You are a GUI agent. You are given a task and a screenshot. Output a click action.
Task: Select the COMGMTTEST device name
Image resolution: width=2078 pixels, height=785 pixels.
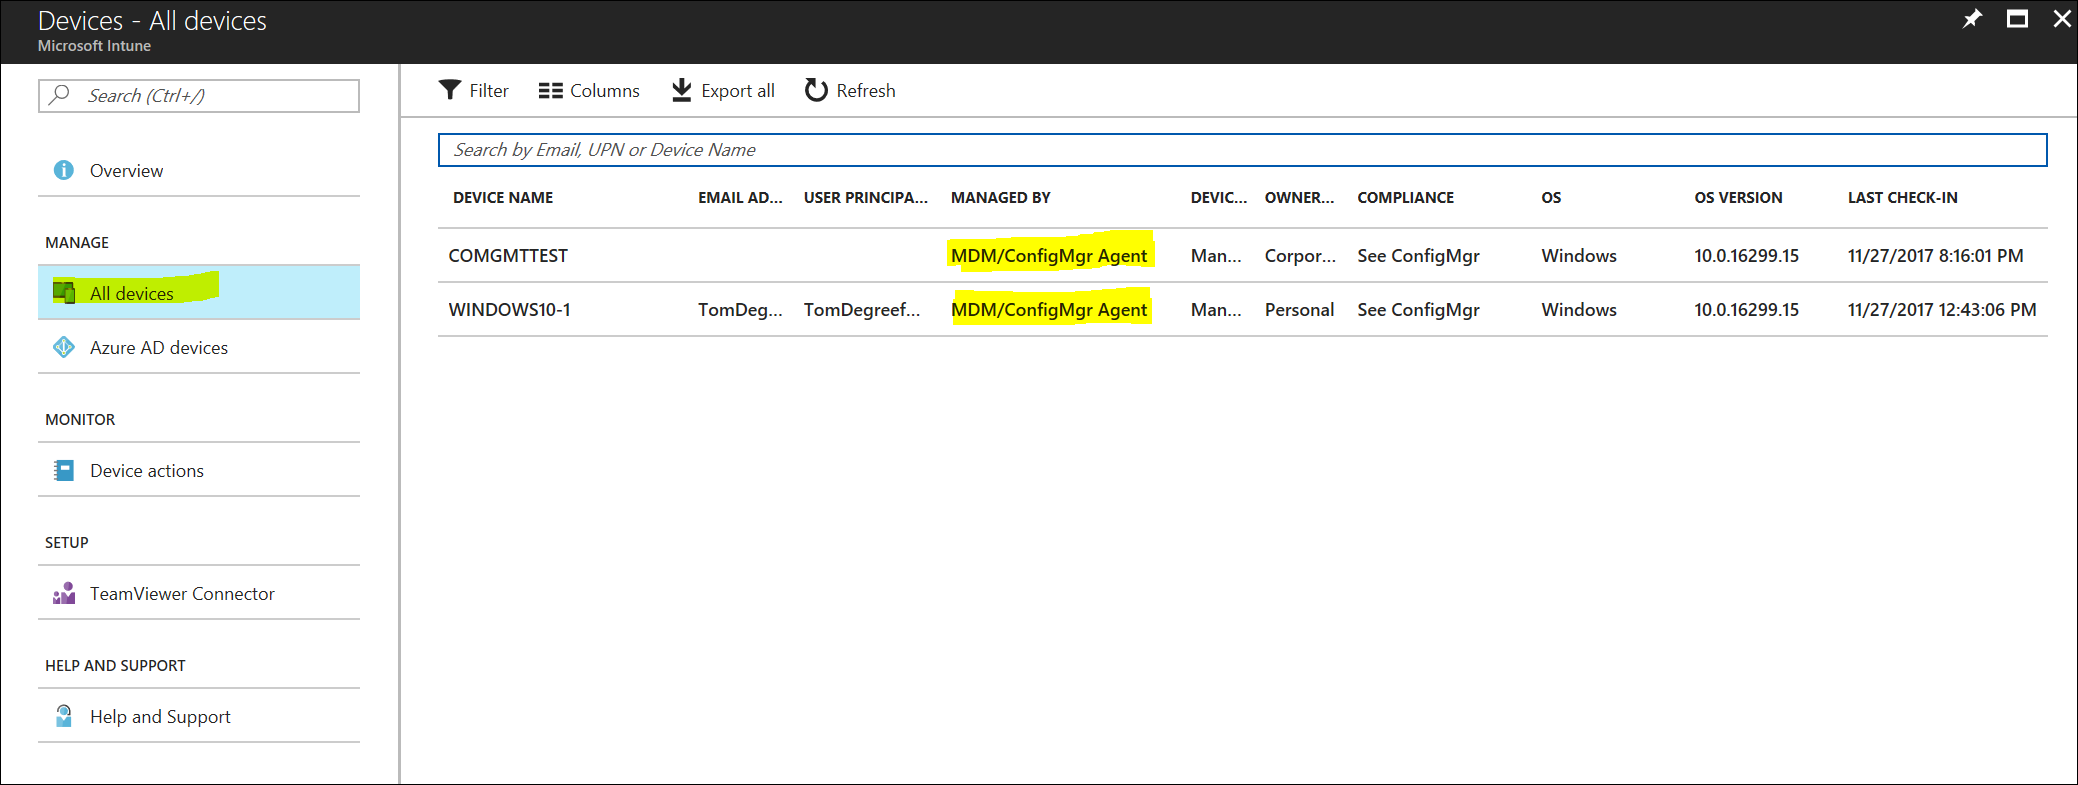(x=508, y=256)
